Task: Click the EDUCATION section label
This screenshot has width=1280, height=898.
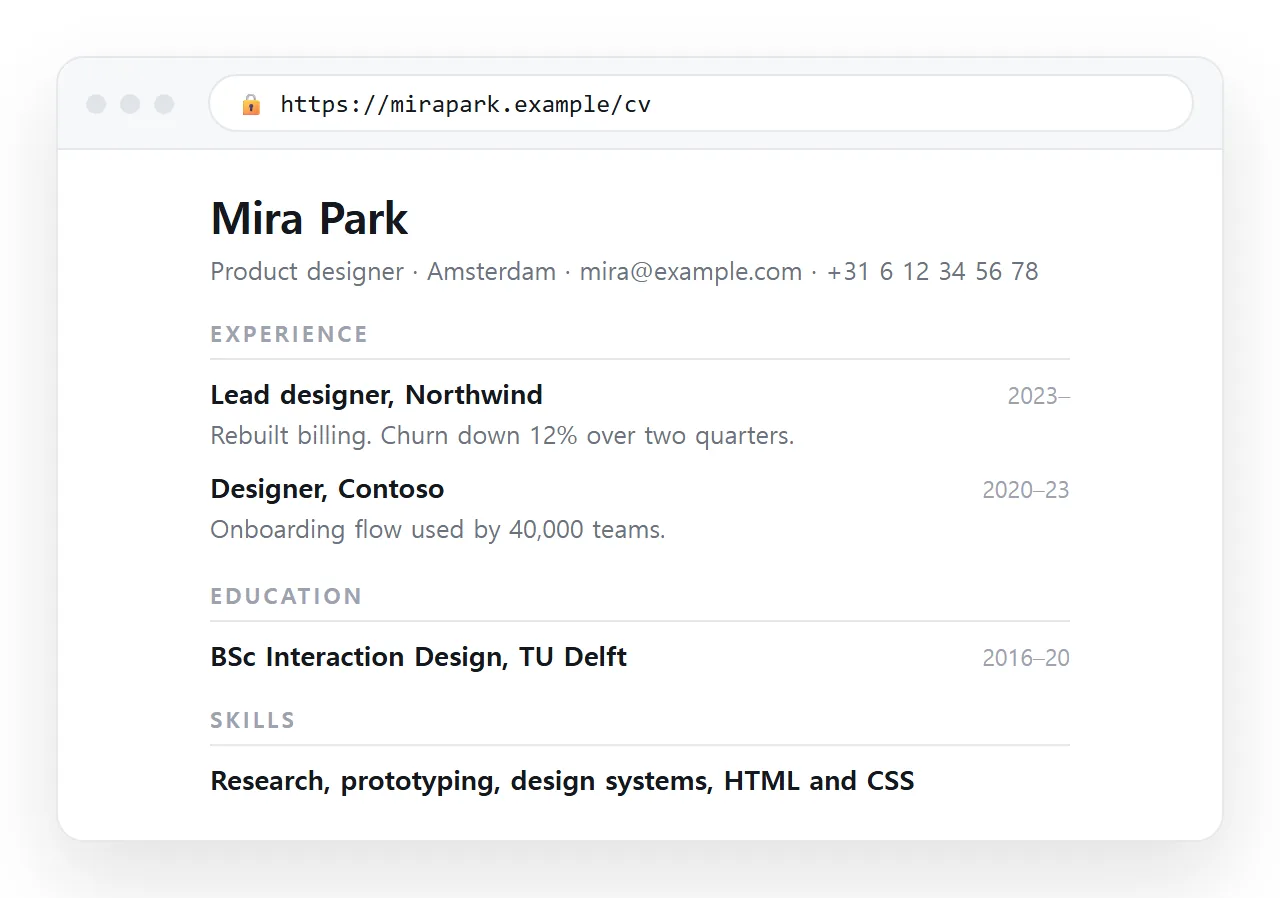Action: 286,596
